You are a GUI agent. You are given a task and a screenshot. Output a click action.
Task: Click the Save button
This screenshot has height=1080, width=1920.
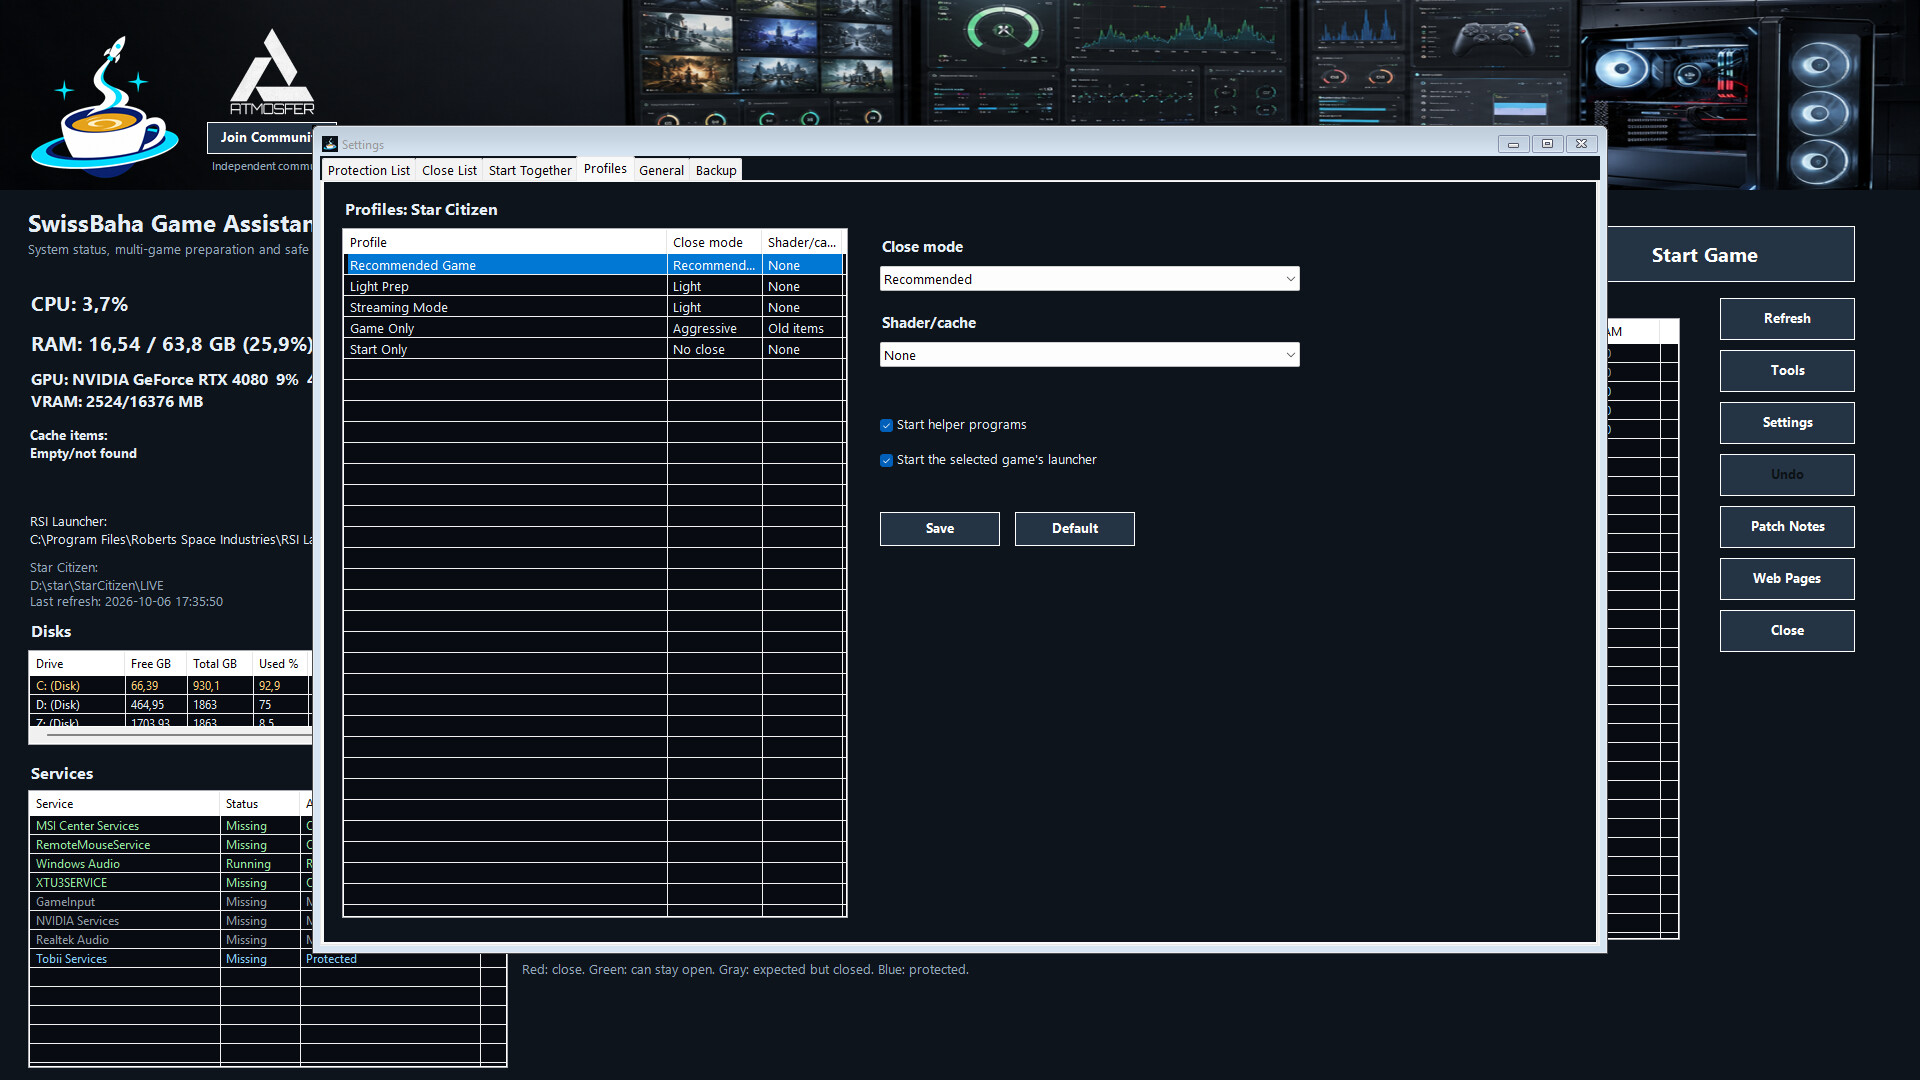[939, 528]
